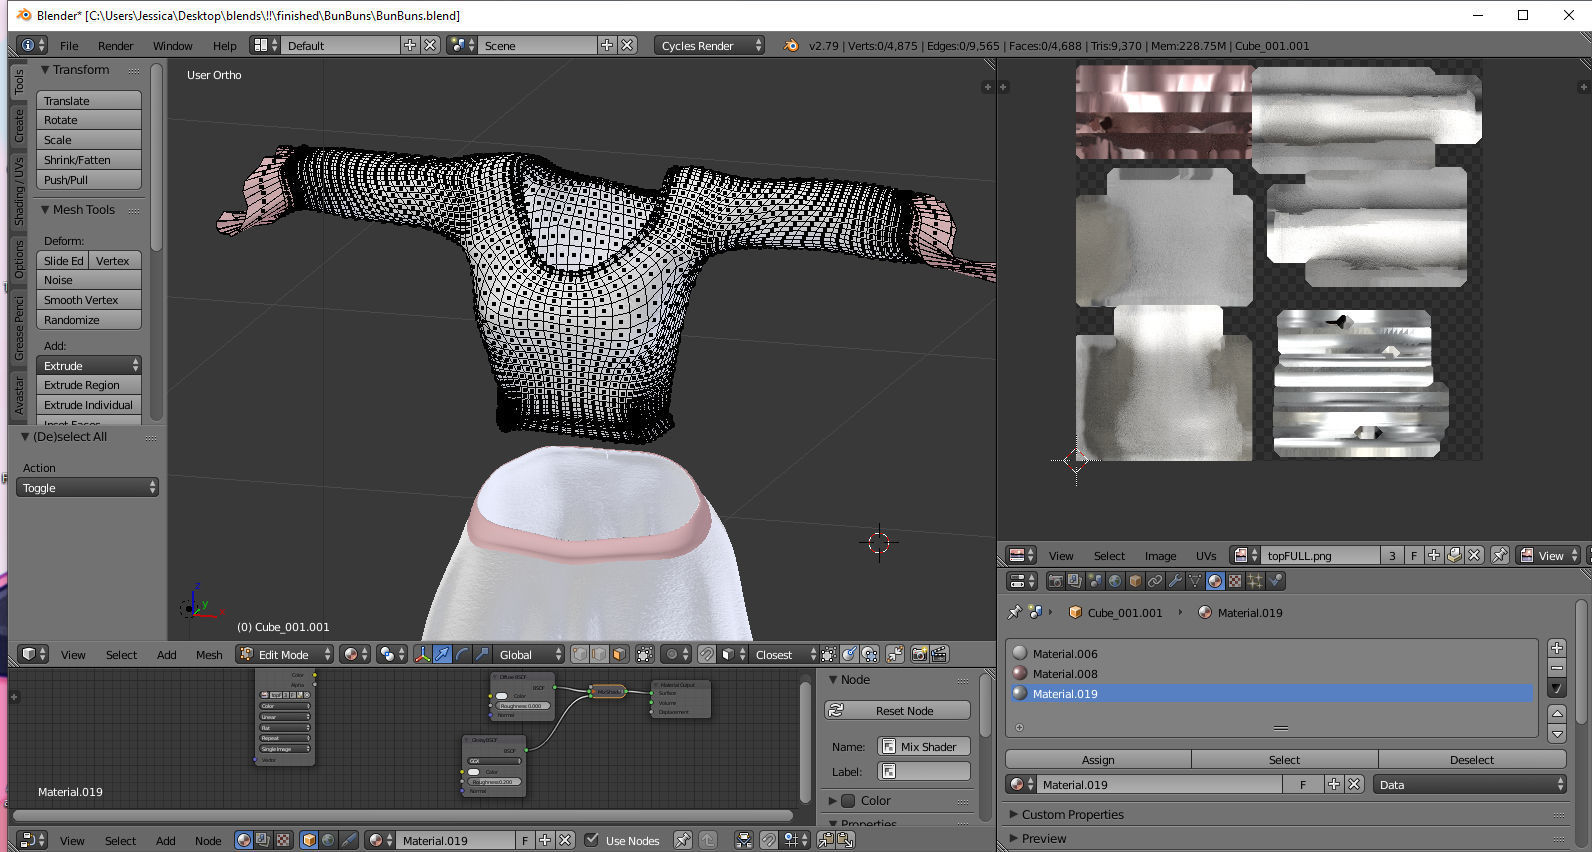Viewport: 1592px width, 852px height.
Task: Open the Mesh menu in 3D viewport
Action: pyautogui.click(x=209, y=655)
